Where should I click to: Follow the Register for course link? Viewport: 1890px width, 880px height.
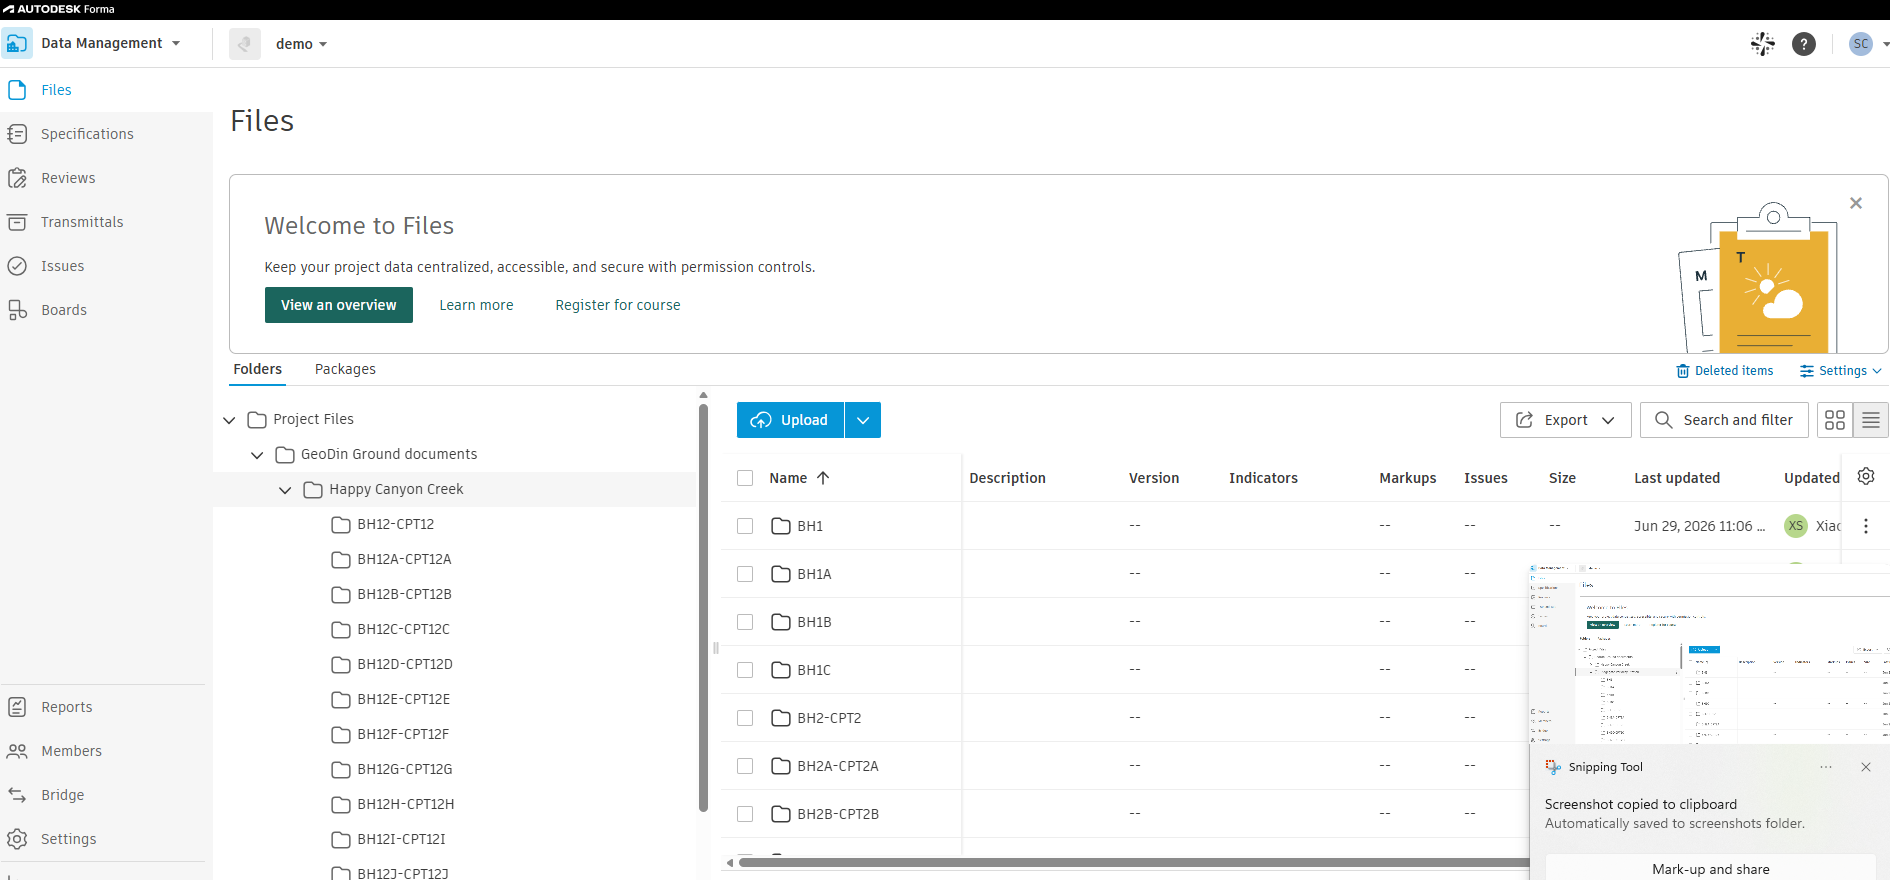(x=618, y=305)
